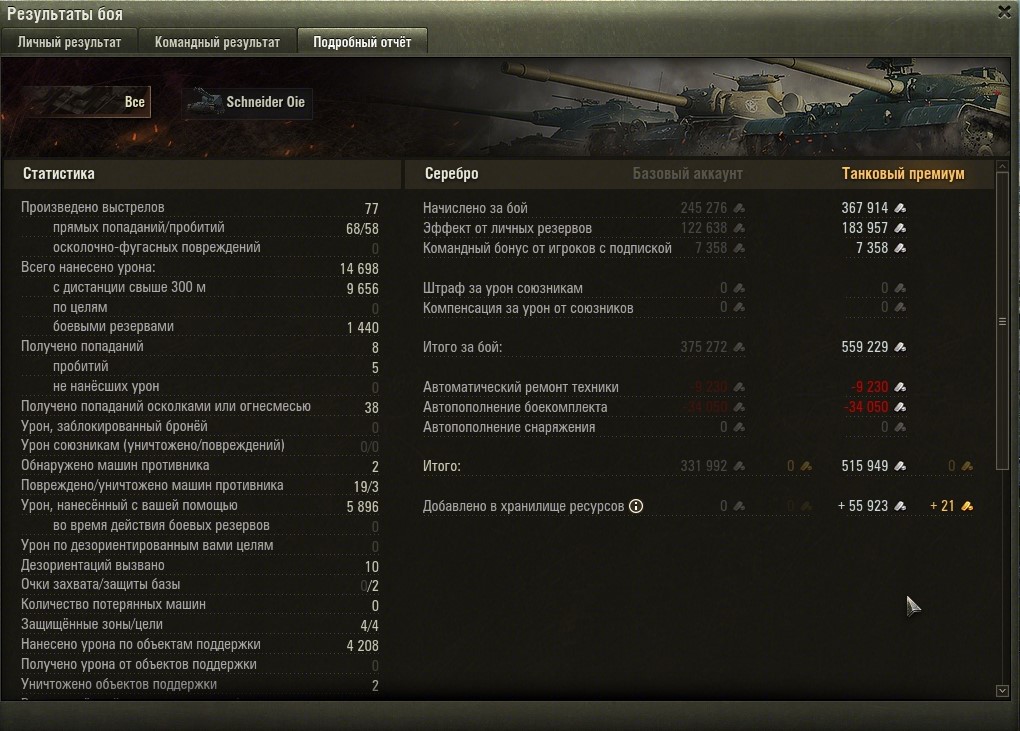Select the Подробный отчёт tab

pos(362,42)
